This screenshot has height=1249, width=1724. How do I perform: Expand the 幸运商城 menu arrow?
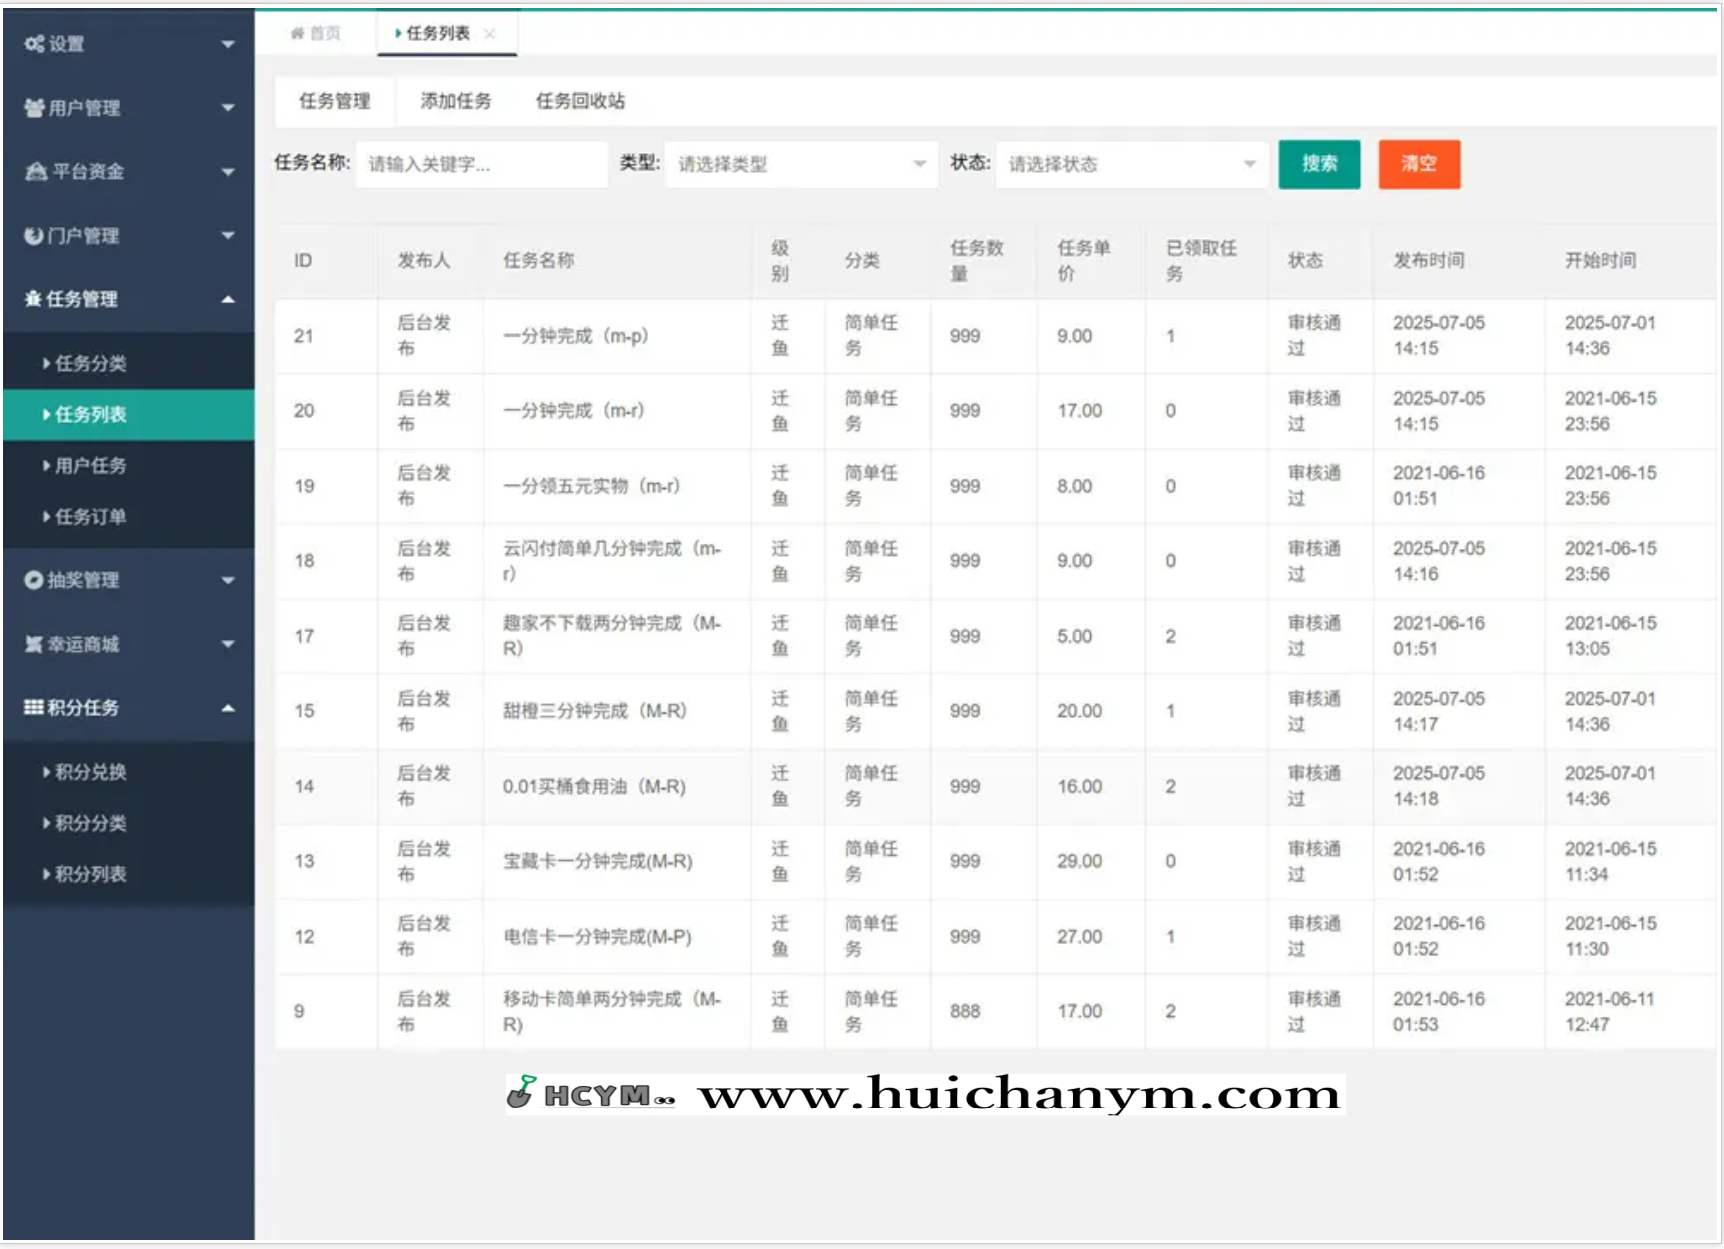coord(228,644)
